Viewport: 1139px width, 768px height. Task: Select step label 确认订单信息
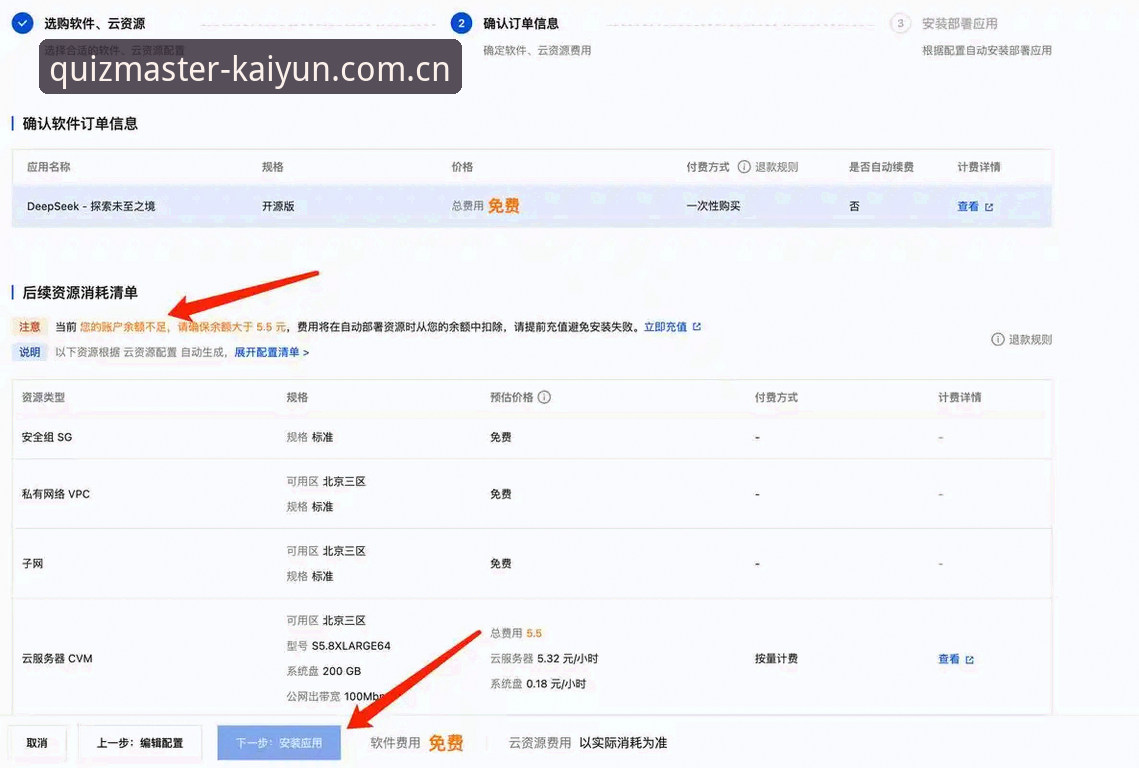coord(521,23)
